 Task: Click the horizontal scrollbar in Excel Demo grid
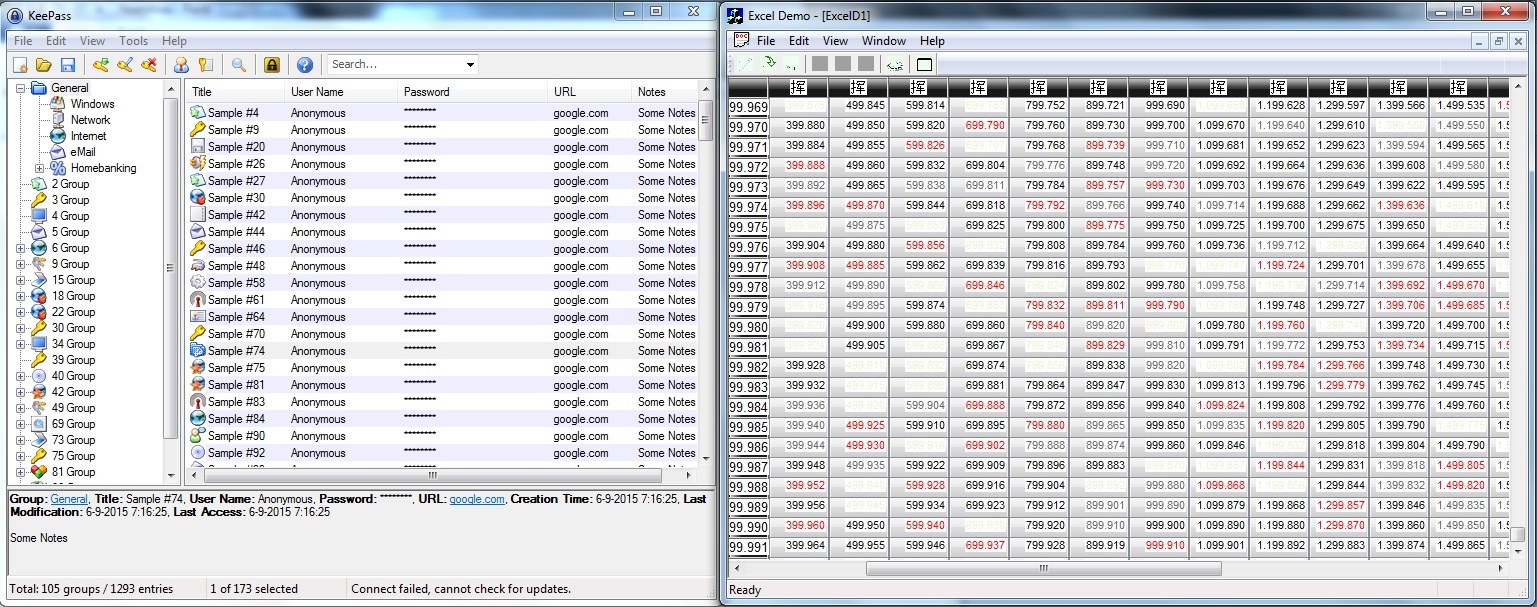click(x=1044, y=568)
